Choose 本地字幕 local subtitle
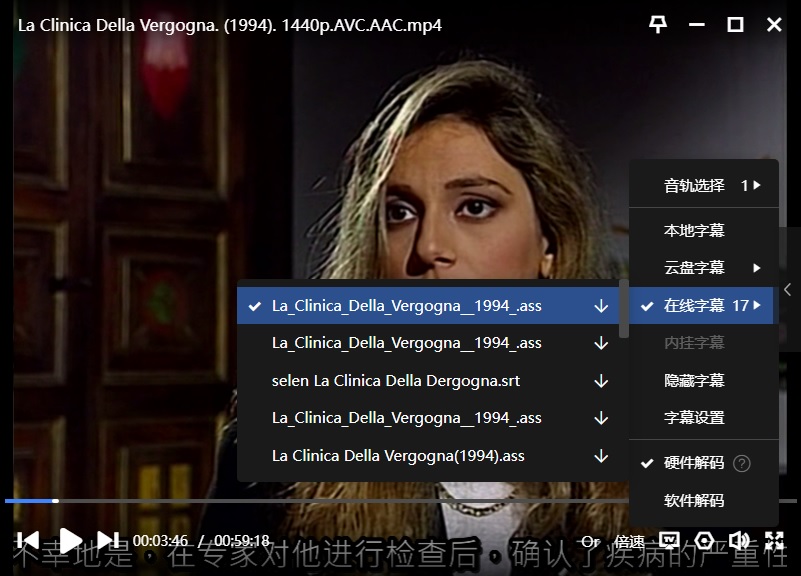801x576 pixels. (694, 231)
